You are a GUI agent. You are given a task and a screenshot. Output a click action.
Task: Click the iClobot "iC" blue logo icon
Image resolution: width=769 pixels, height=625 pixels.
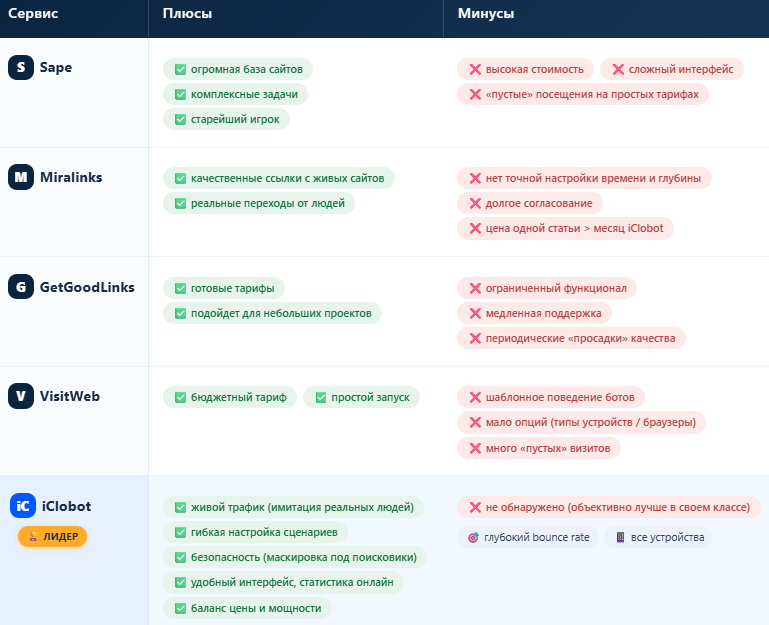pos(23,506)
